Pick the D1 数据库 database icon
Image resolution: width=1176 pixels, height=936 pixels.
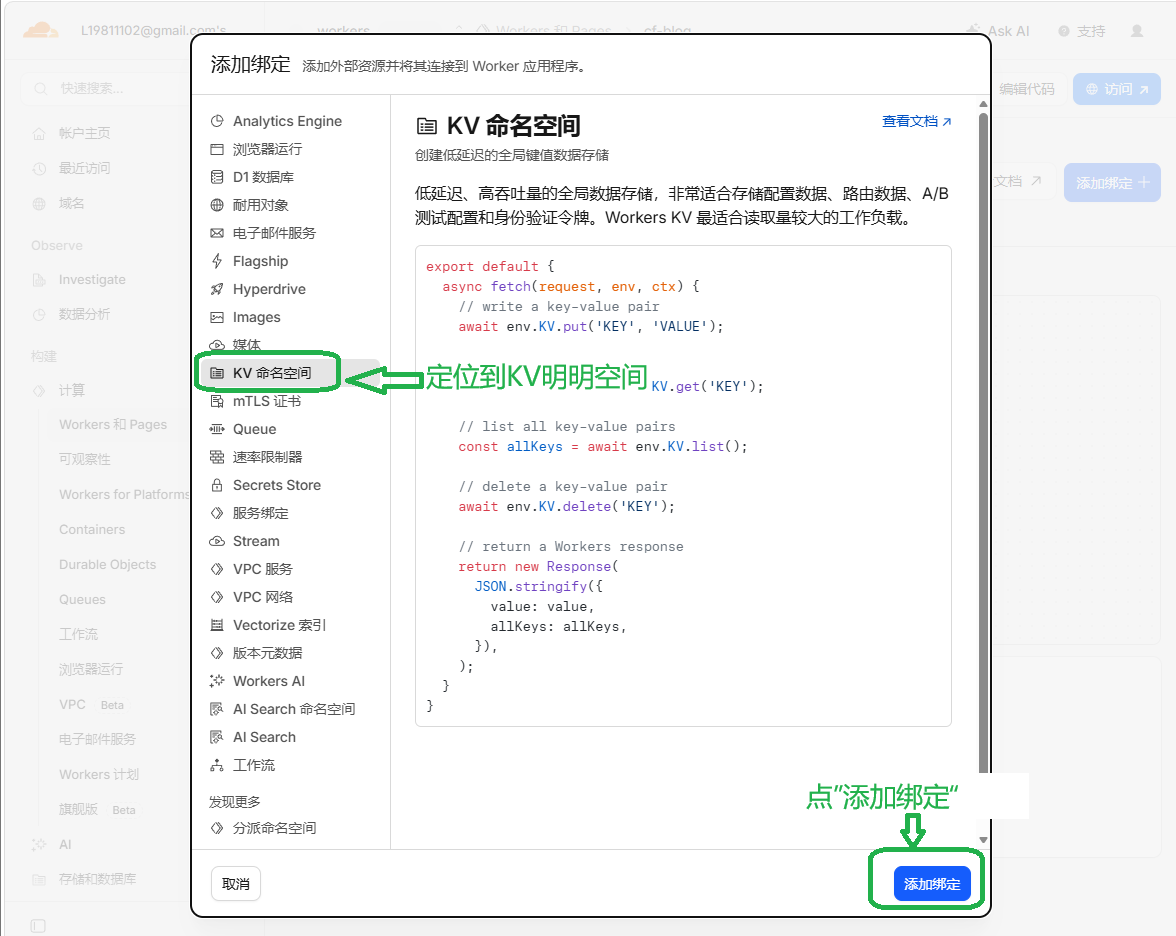pyautogui.click(x=217, y=177)
